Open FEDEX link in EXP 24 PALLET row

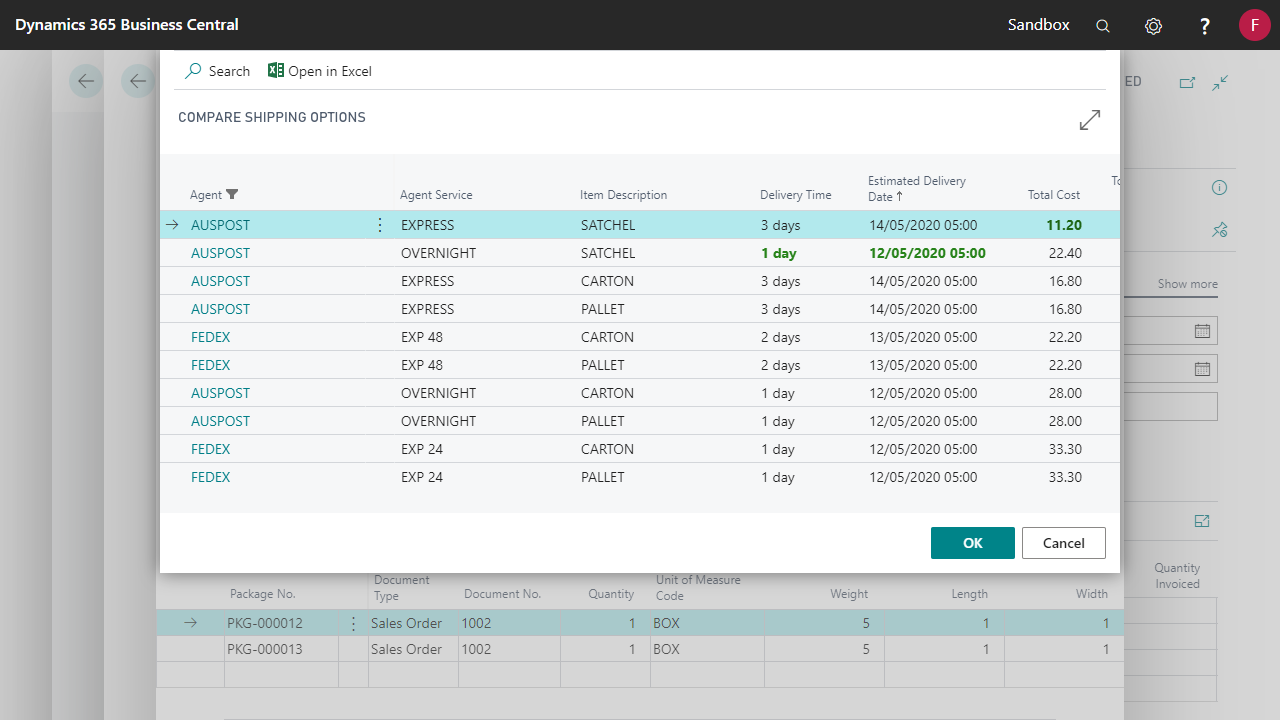(210, 477)
